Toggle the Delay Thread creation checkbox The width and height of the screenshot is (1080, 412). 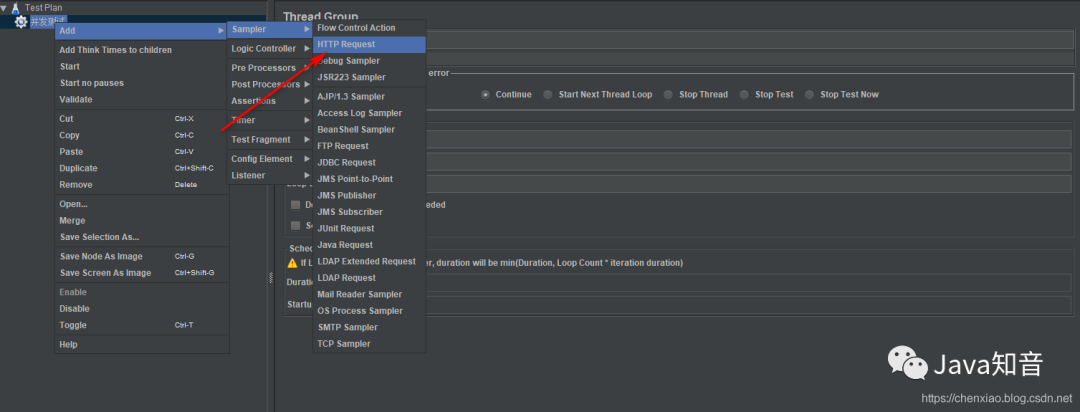tap(295, 205)
